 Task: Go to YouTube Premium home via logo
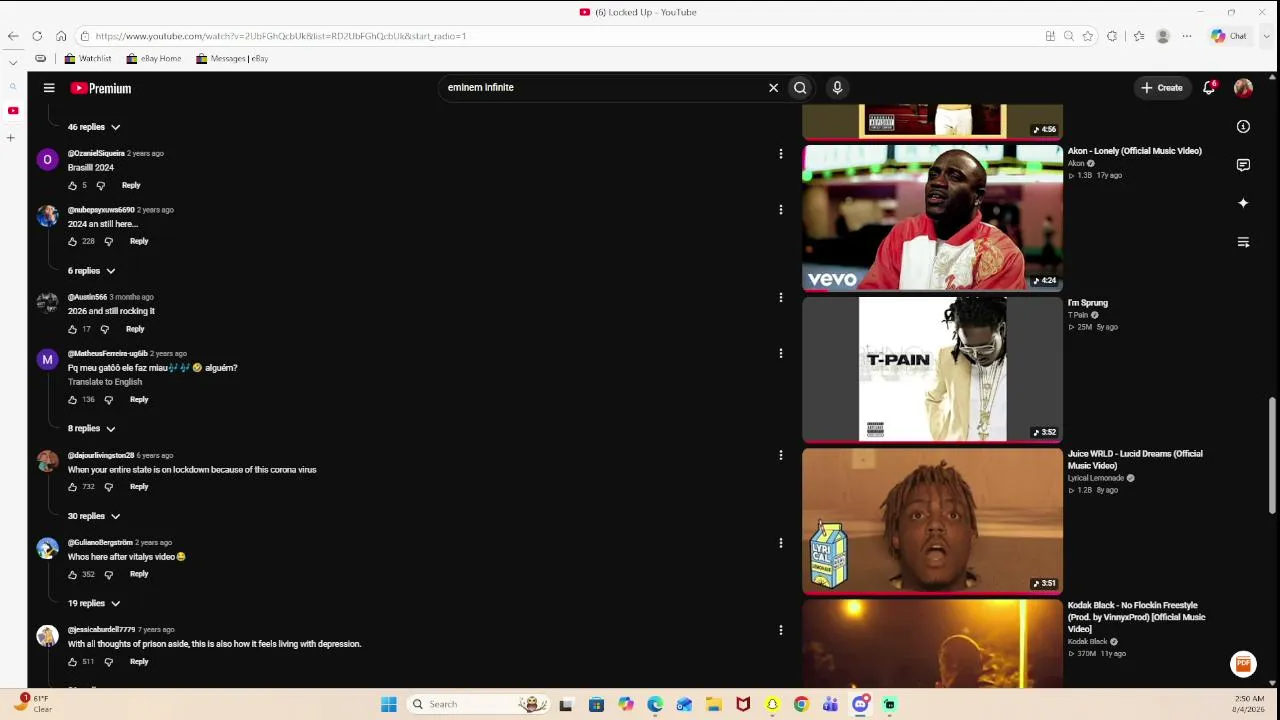(x=101, y=88)
